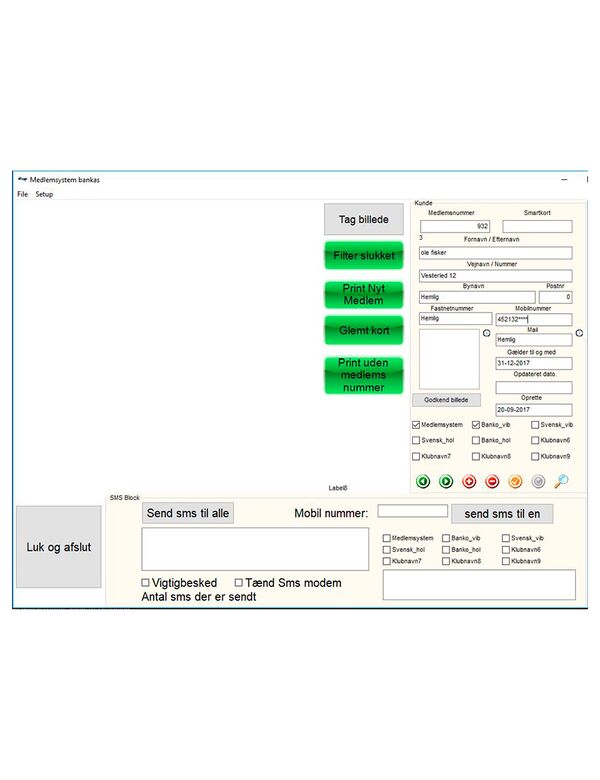Viewport: 600px width, 780px height.
Task: Open member search with magnifying glass icon
Action: tap(561, 481)
